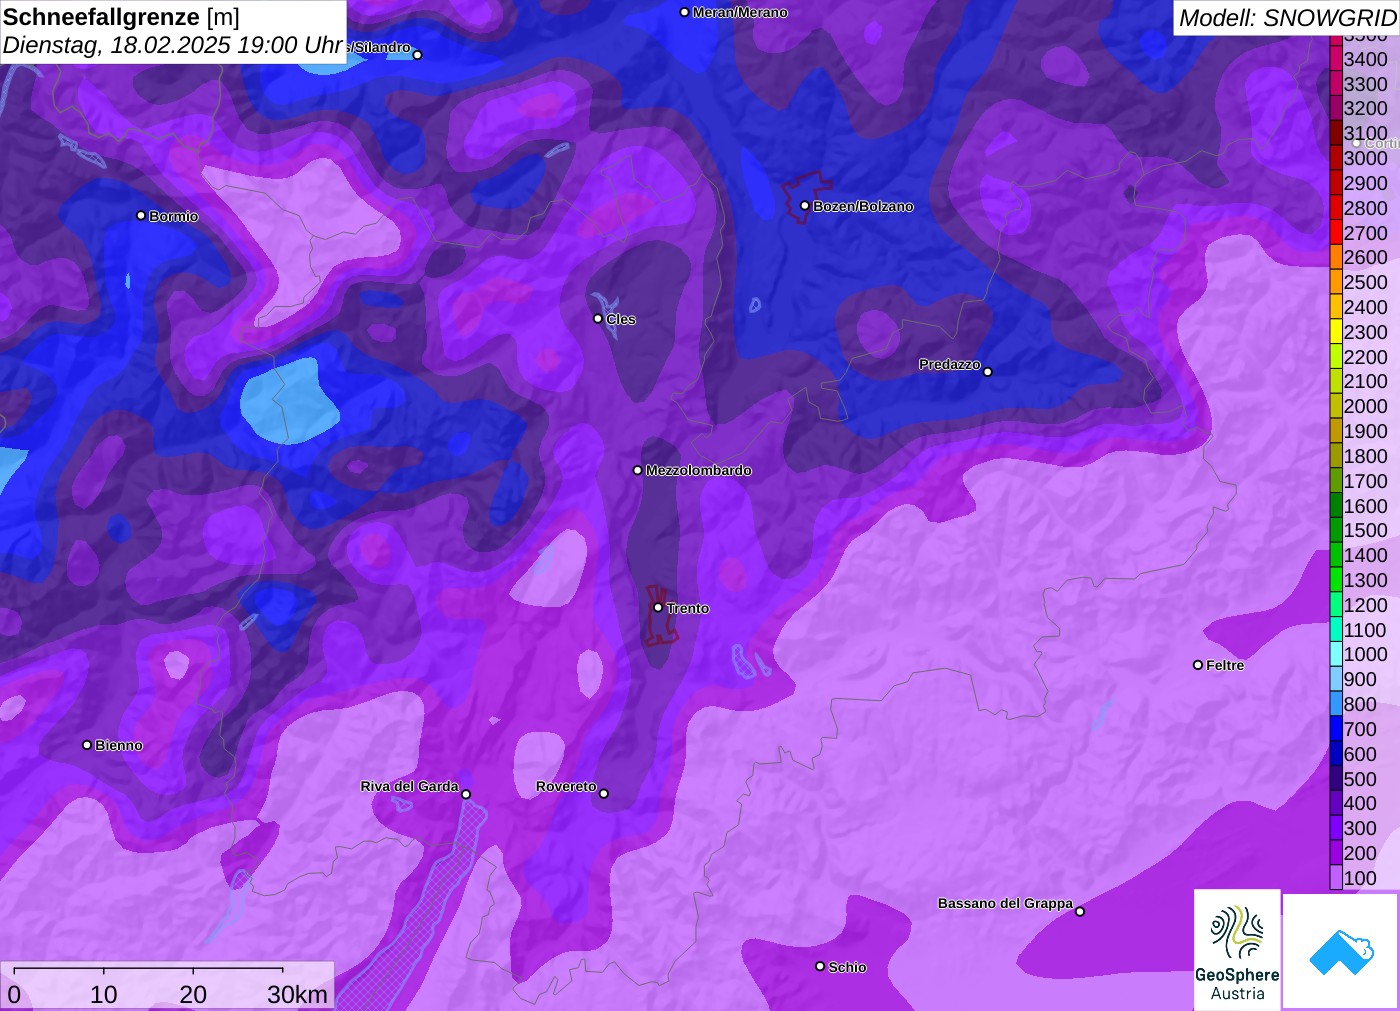
Task: Select the Bassano del Grappa label
Action: (x=1005, y=903)
